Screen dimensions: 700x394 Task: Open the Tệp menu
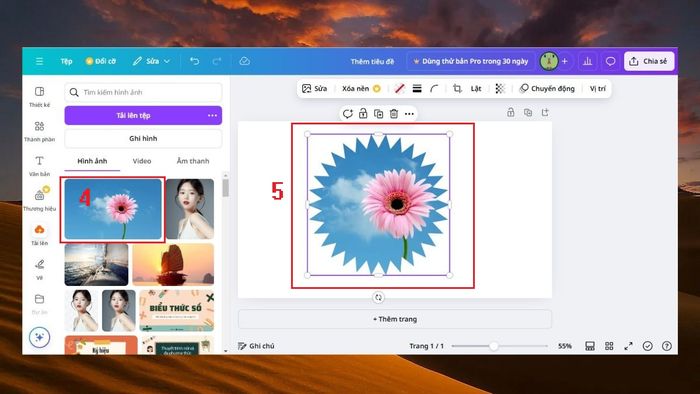(67, 61)
